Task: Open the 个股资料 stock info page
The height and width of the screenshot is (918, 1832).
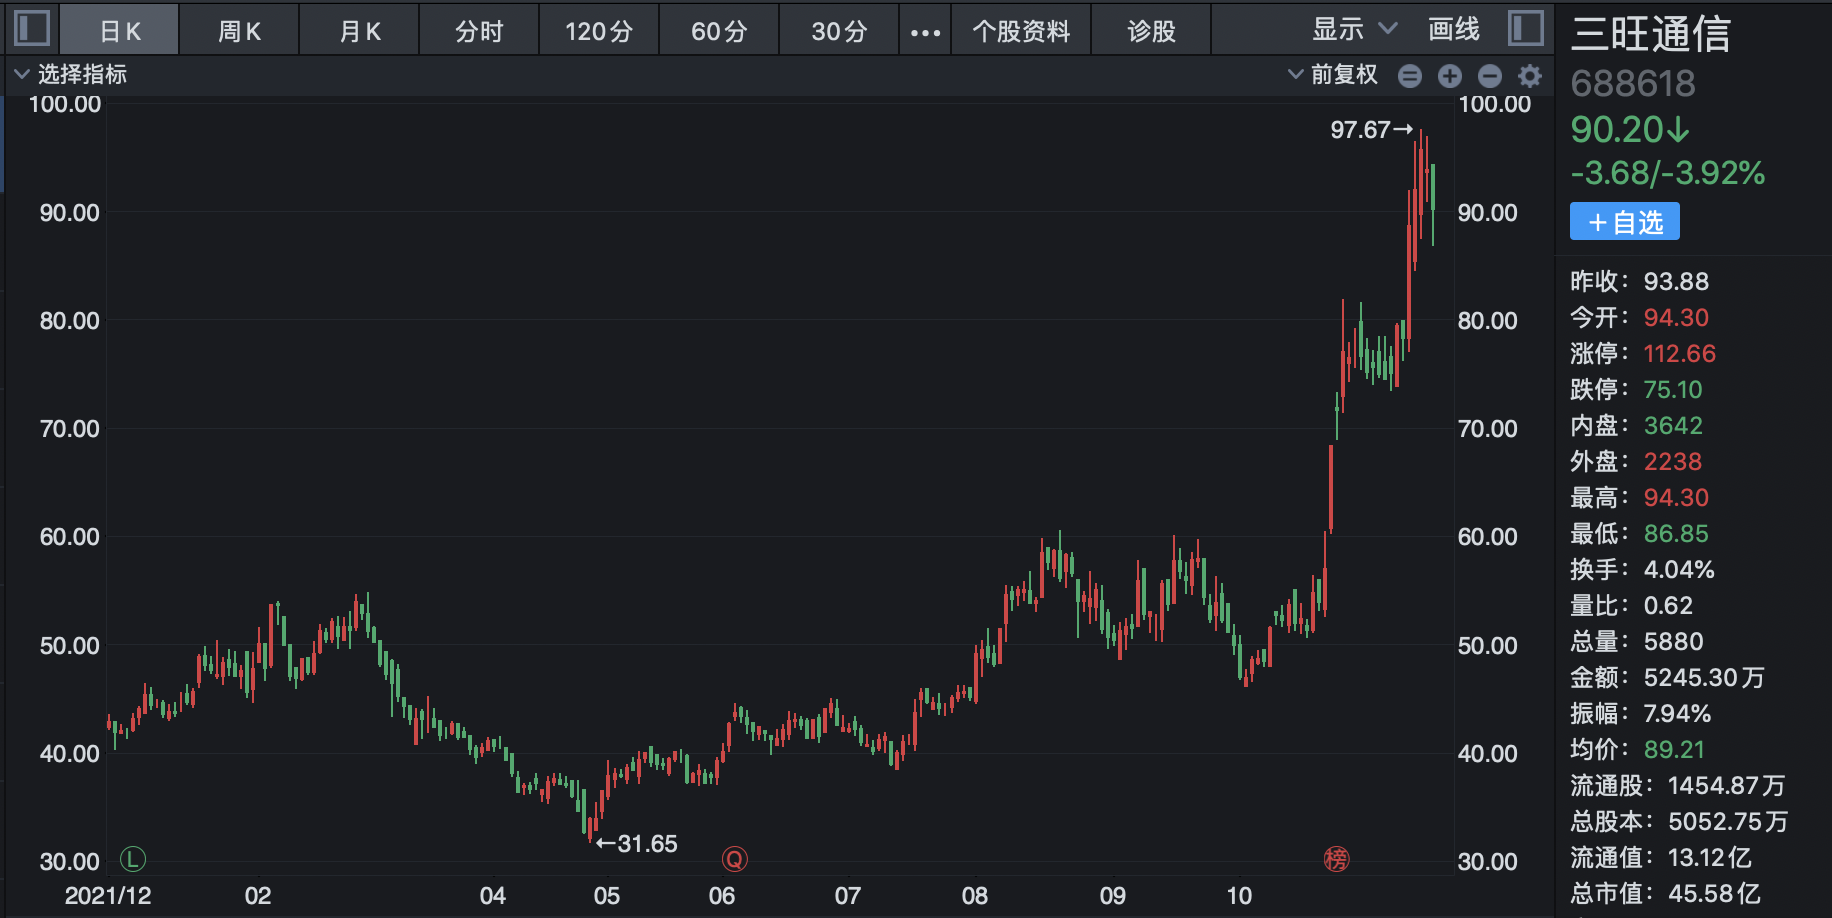Action: (x=1021, y=32)
